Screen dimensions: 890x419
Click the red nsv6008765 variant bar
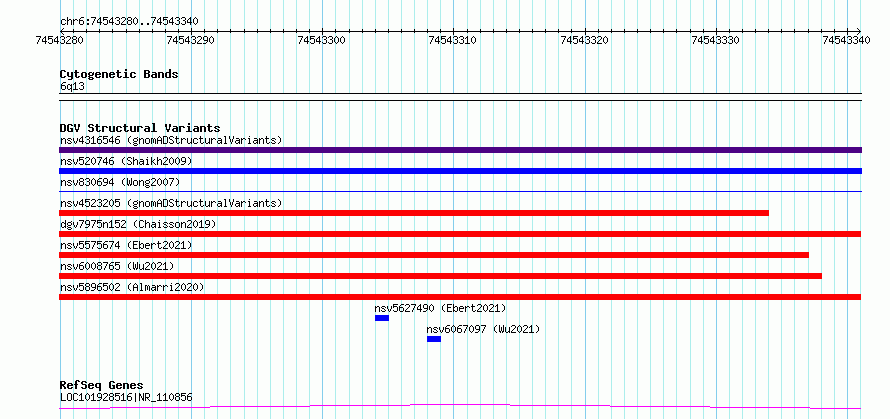[440, 276]
